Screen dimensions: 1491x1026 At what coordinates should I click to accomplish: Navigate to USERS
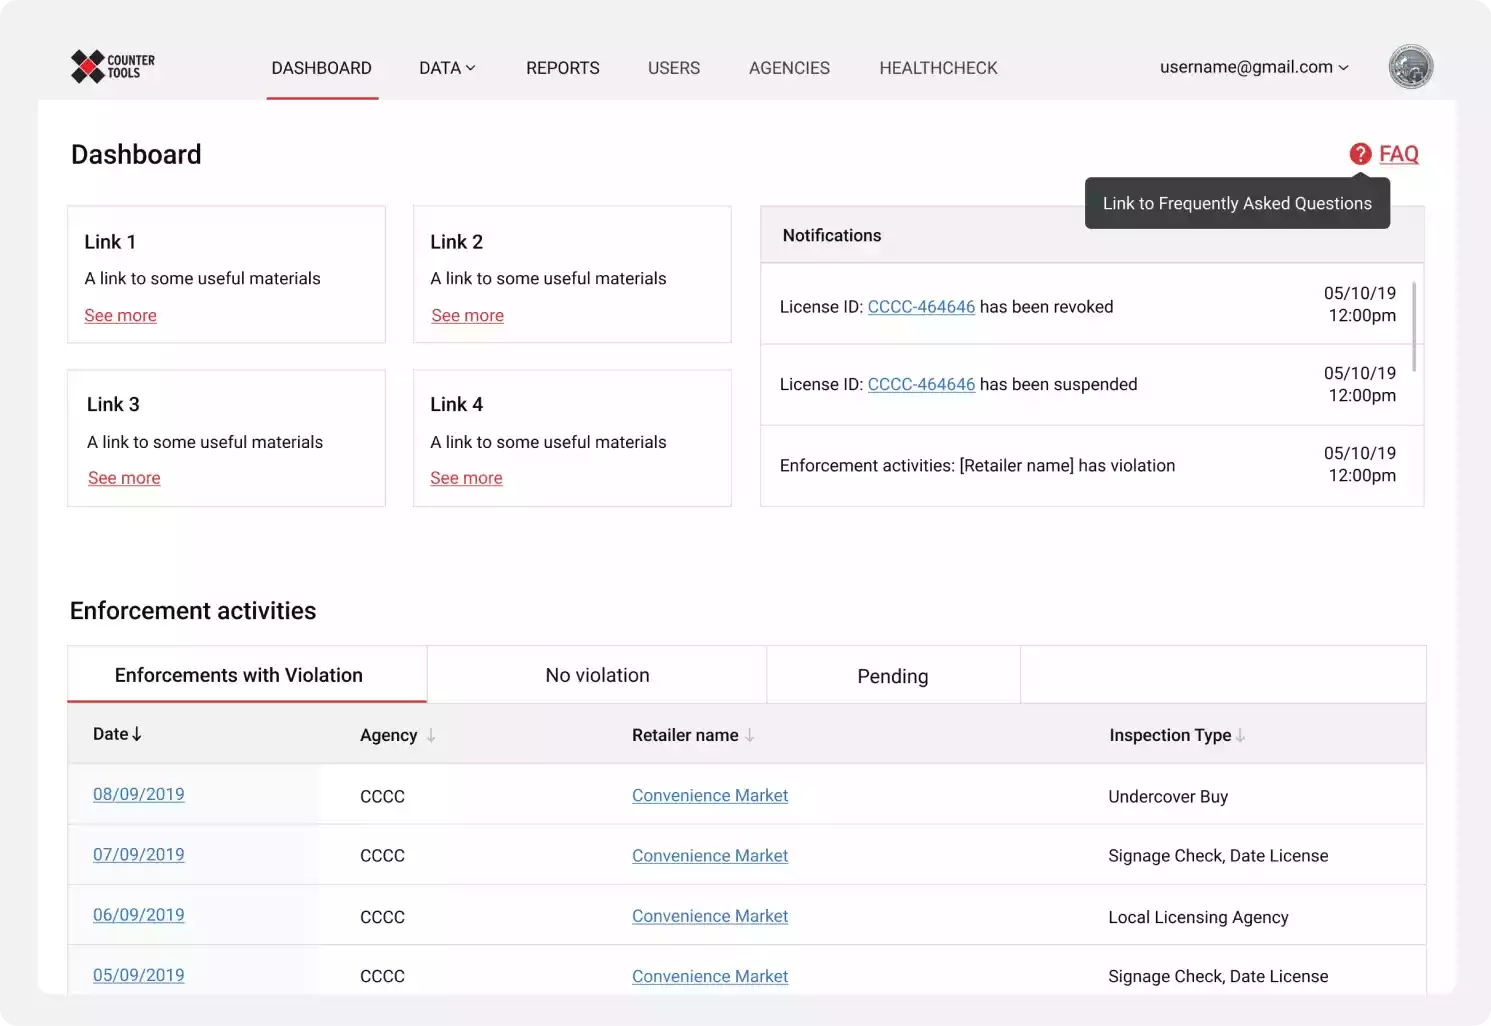[x=674, y=68]
